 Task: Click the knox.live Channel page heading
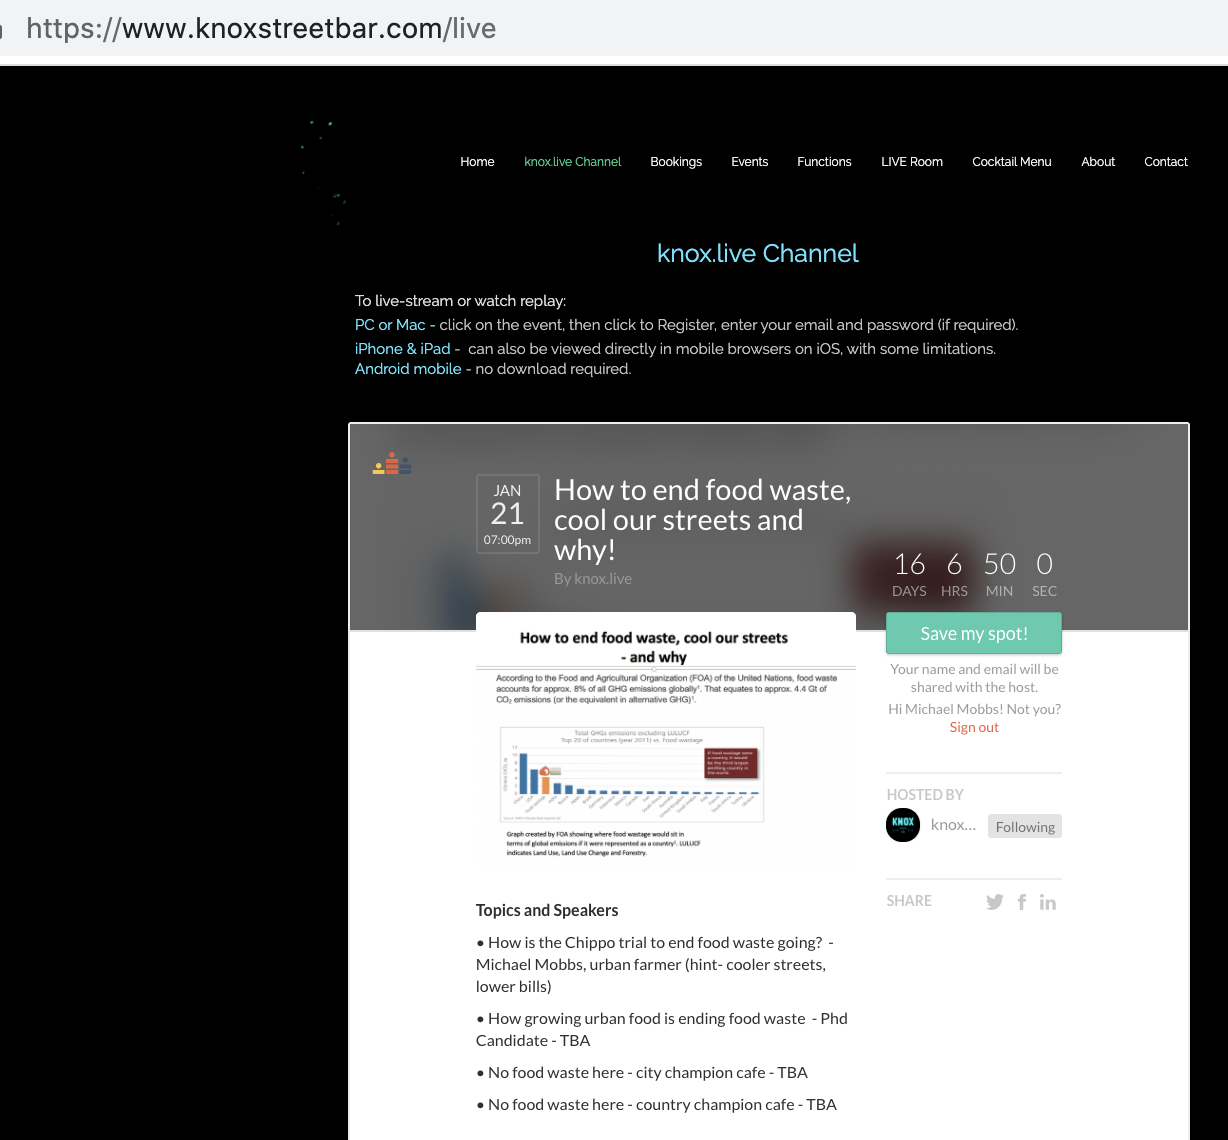pos(758,253)
